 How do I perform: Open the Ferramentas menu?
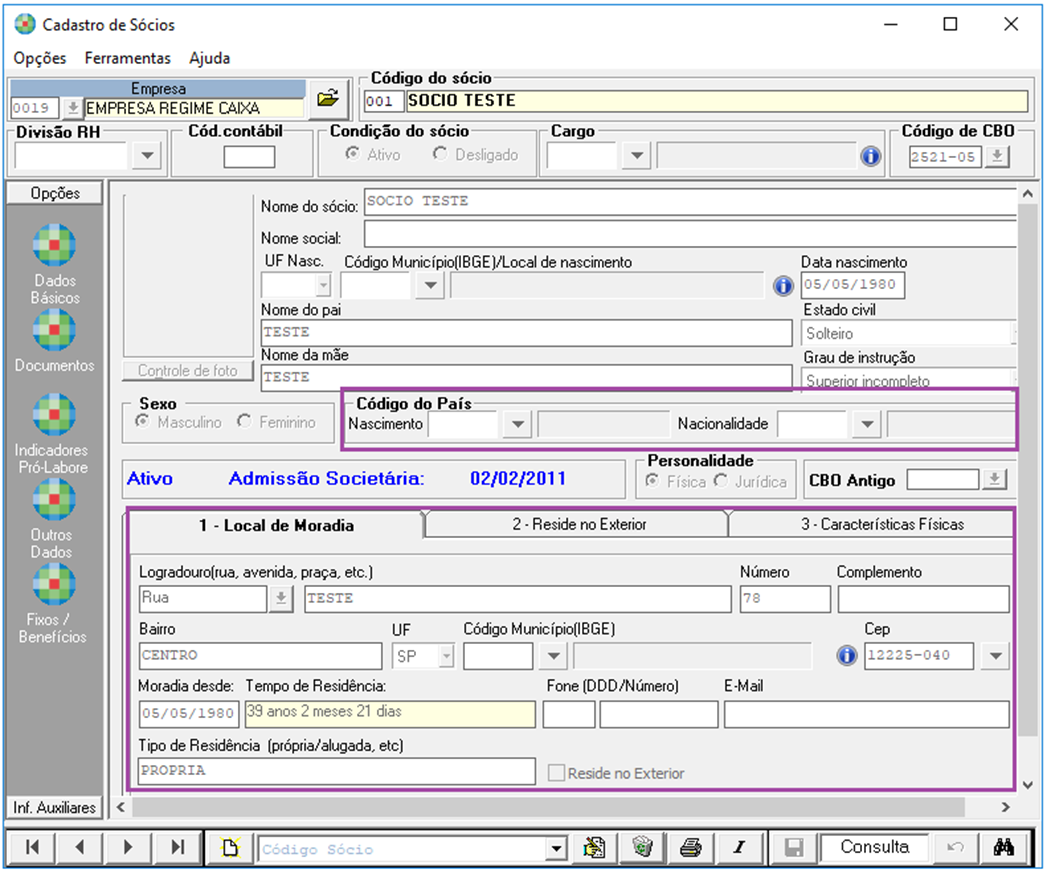[x=128, y=58]
